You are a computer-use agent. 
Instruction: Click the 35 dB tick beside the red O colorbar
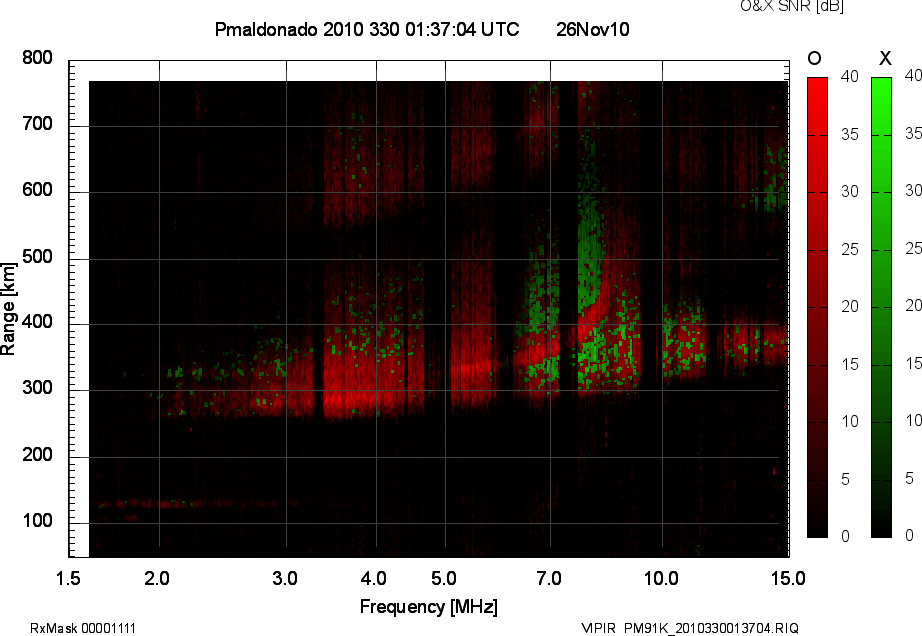(x=850, y=135)
